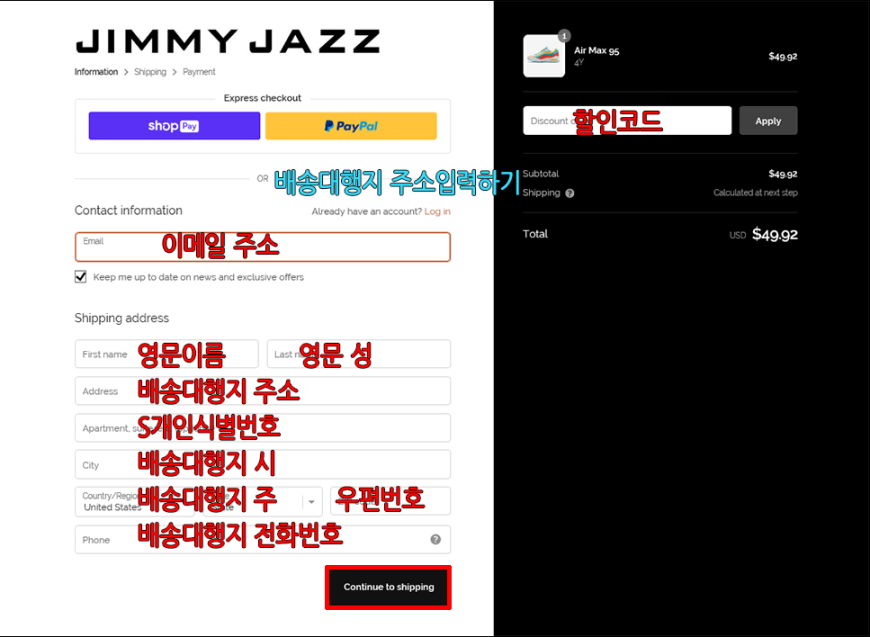Open the State dropdown arrow
This screenshot has width=870, height=637.
[x=311, y=502]
